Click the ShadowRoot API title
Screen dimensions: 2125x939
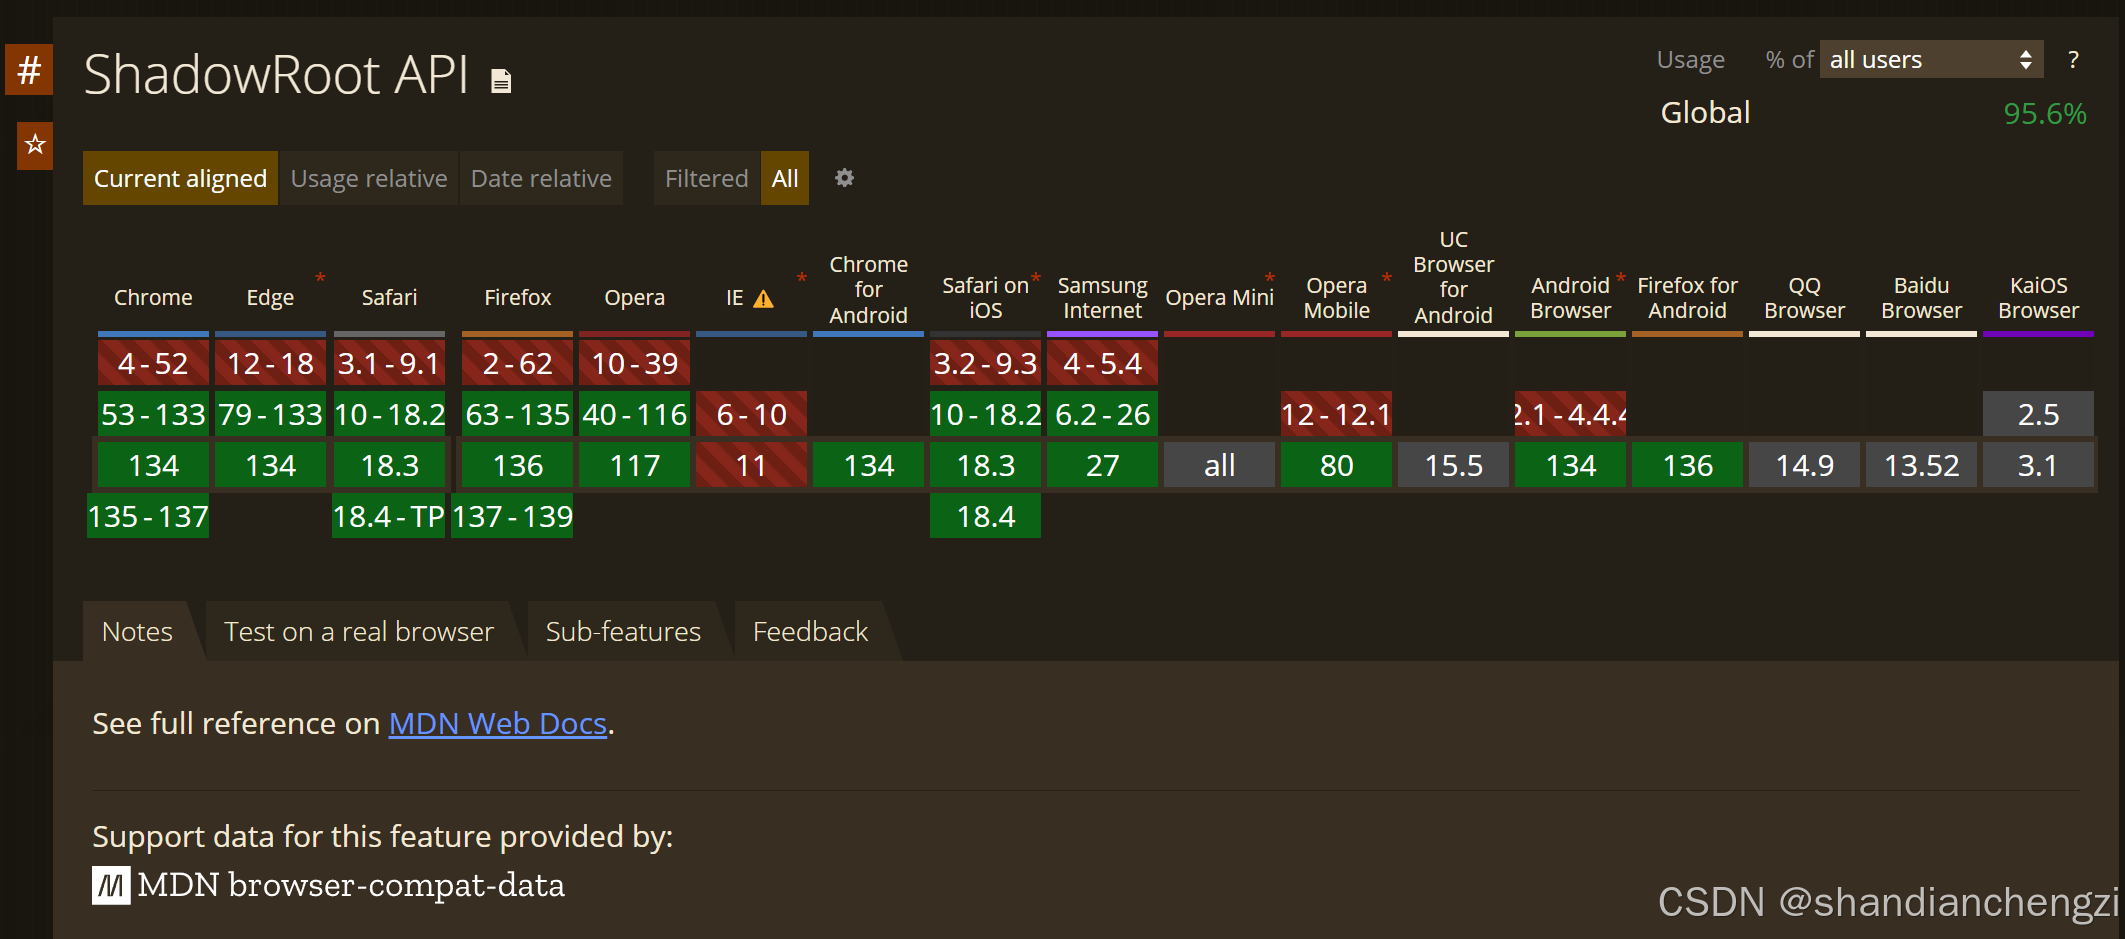[276, 75]
